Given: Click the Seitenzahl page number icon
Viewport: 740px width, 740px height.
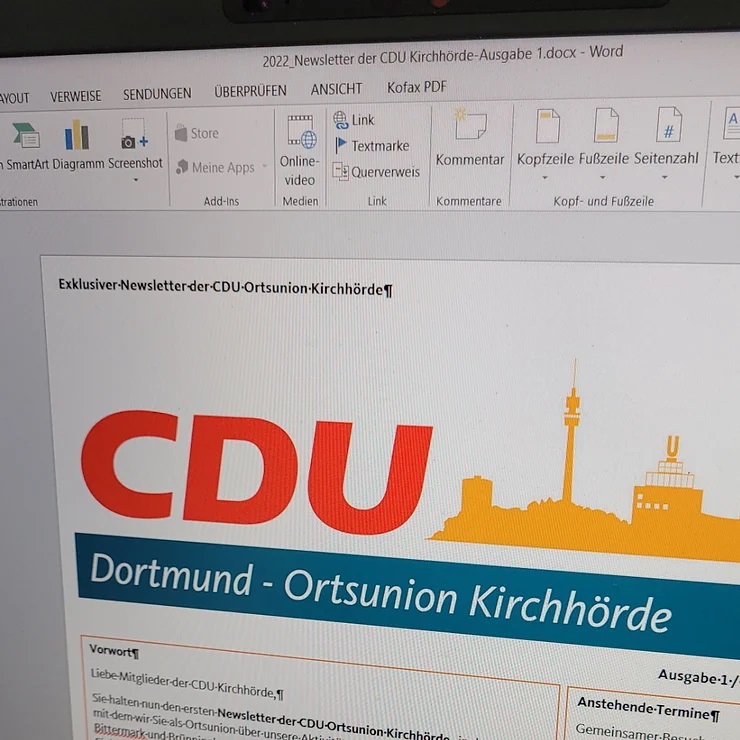Looking at the screenshot, I should pos(669,125).
